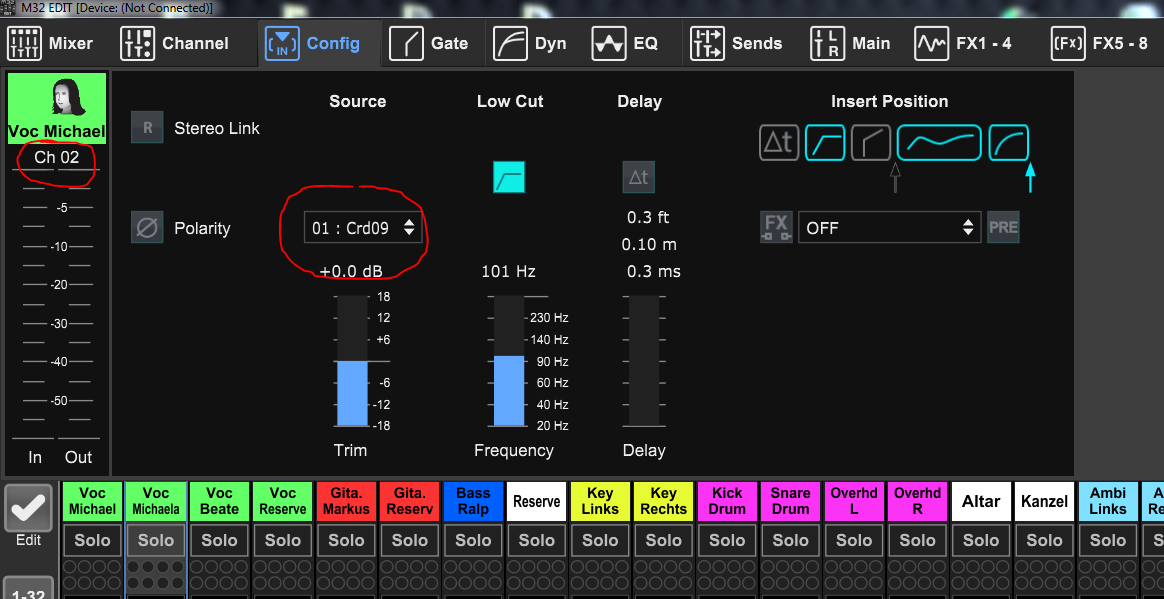Click the delay icon in Insert Position
This screenshot has width=1164, height=599.
[778, 143]
